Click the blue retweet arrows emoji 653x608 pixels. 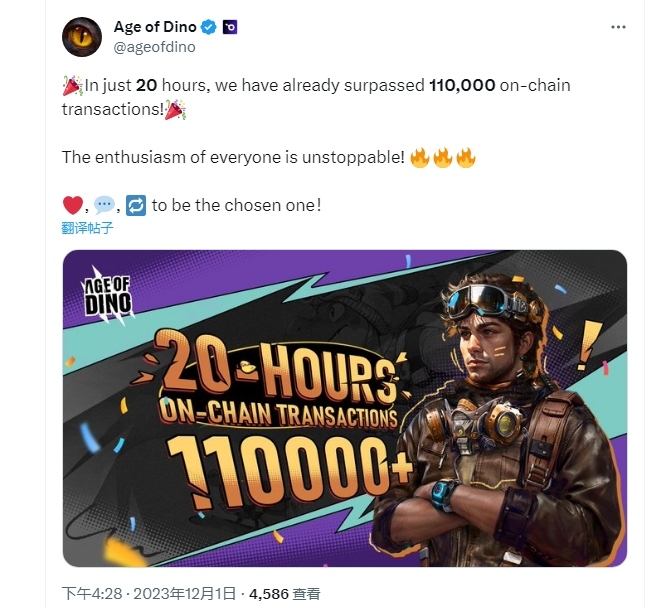pyautogui.click(x=136, y=205)
